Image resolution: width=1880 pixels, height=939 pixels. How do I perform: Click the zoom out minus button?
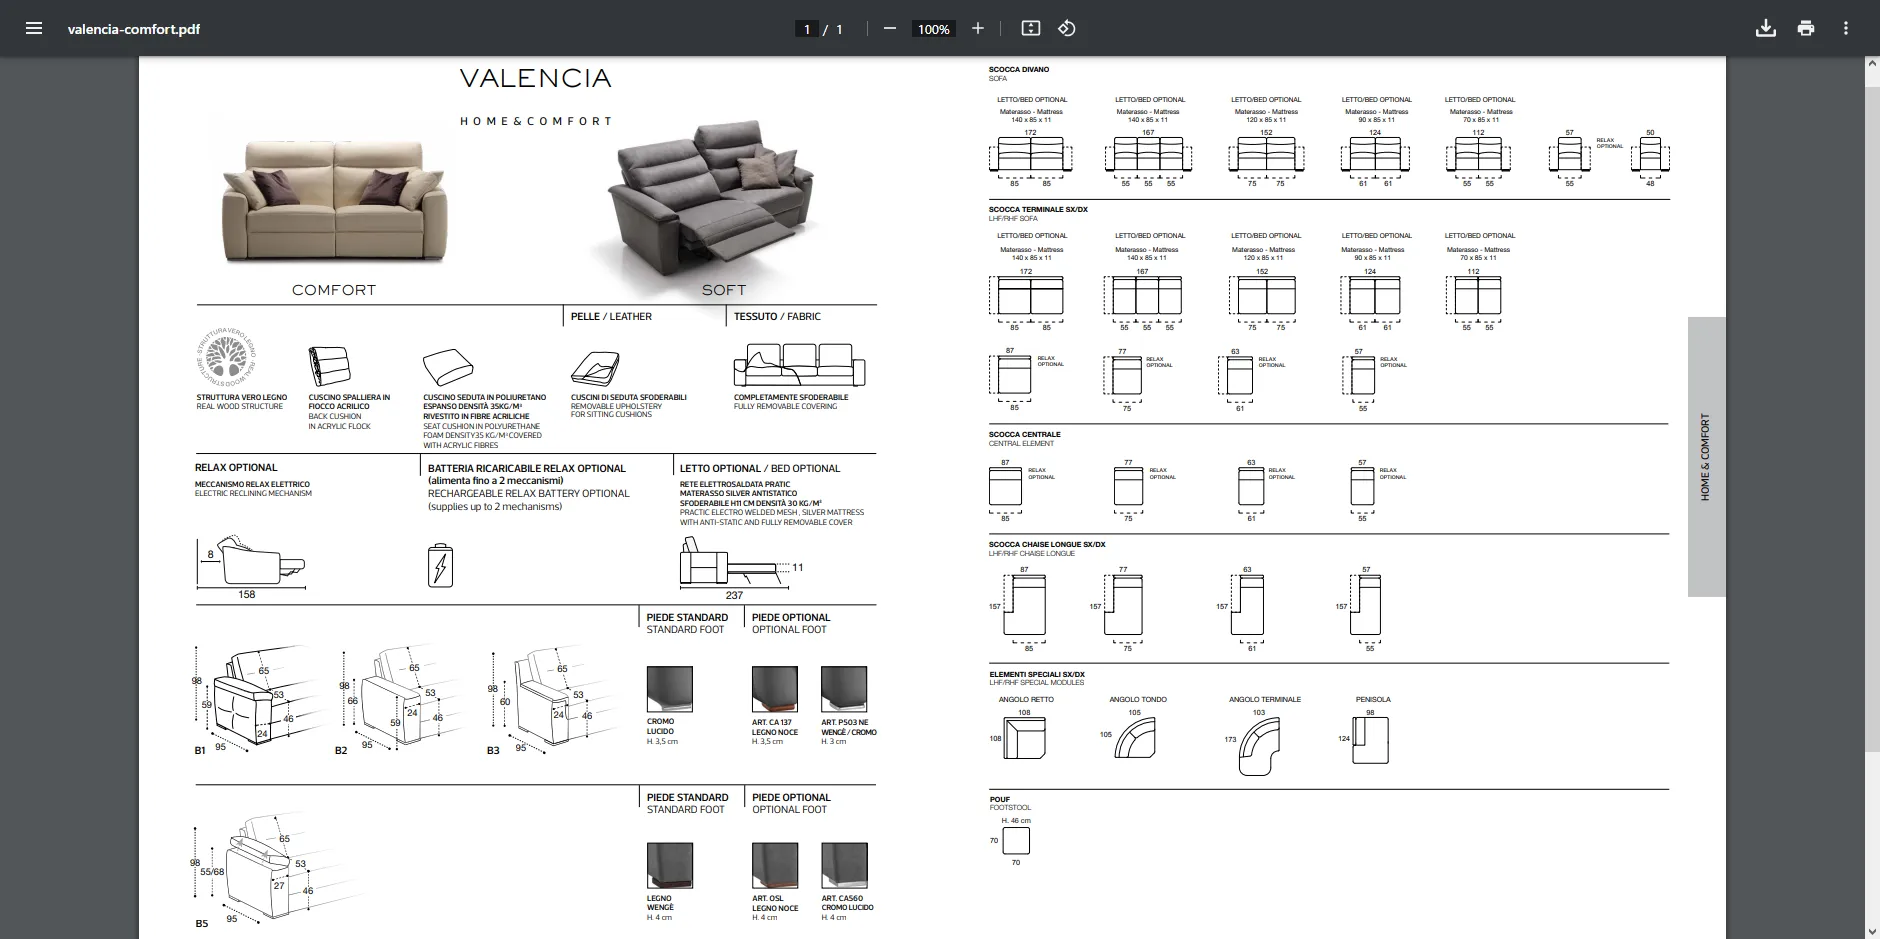pyautogui.click(x=889, y=28)
